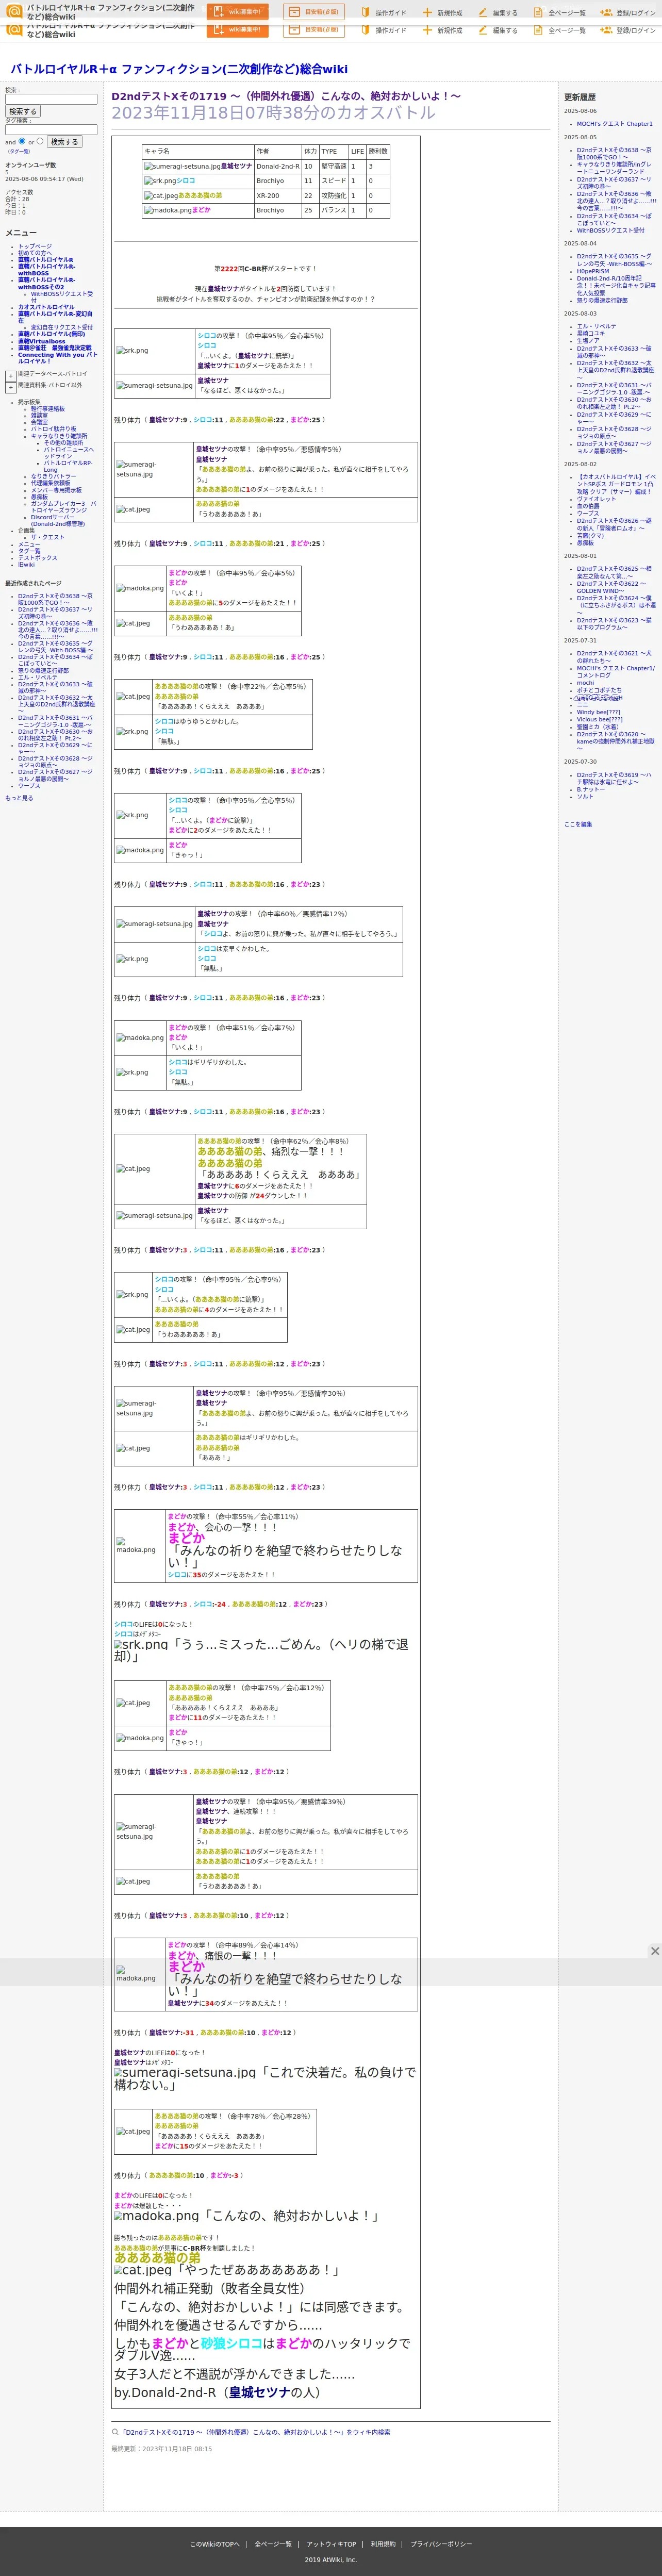The image size is (662, 2576).
Task: Open 苦魔(クマ) in update history
Action: pyautogui.click(x=590, y=535)
